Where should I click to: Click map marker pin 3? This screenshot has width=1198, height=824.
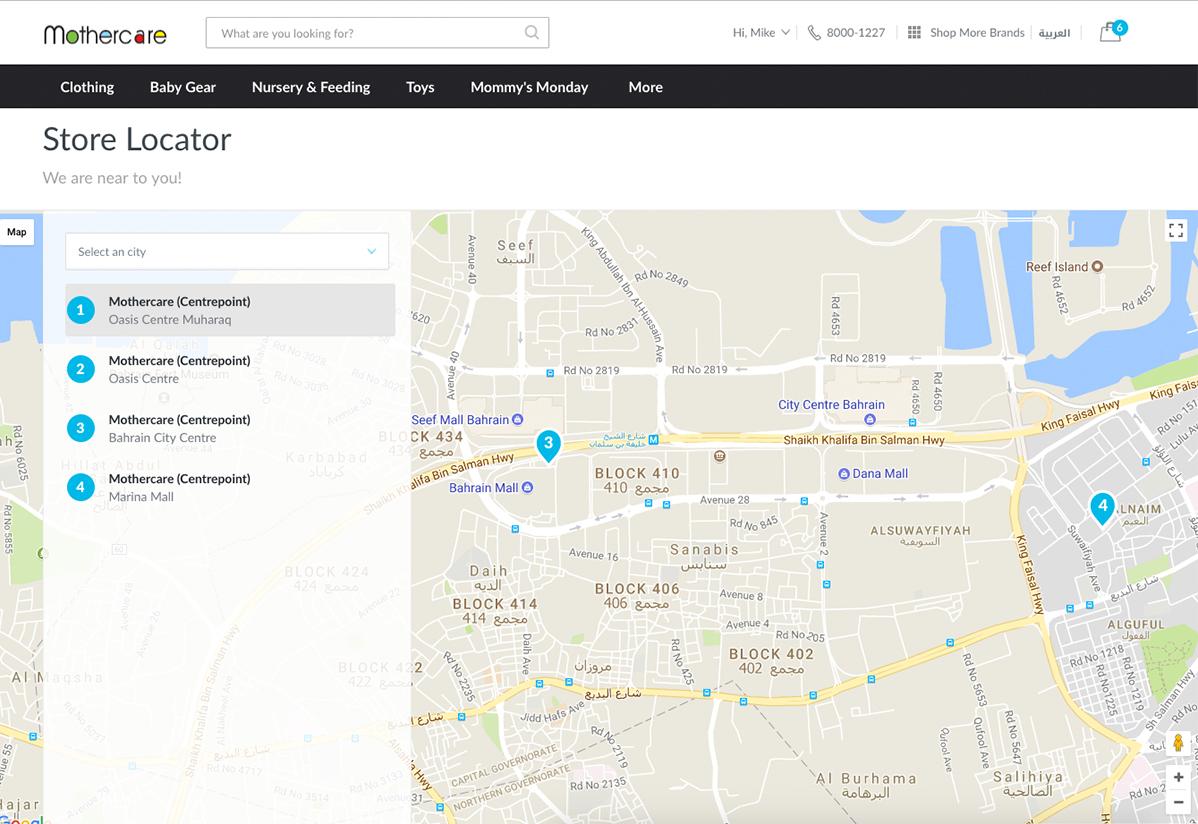549,446
